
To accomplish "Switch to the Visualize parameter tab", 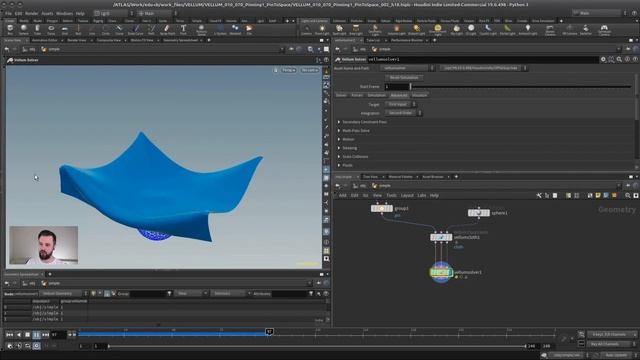I will click(x=419, y=95).
